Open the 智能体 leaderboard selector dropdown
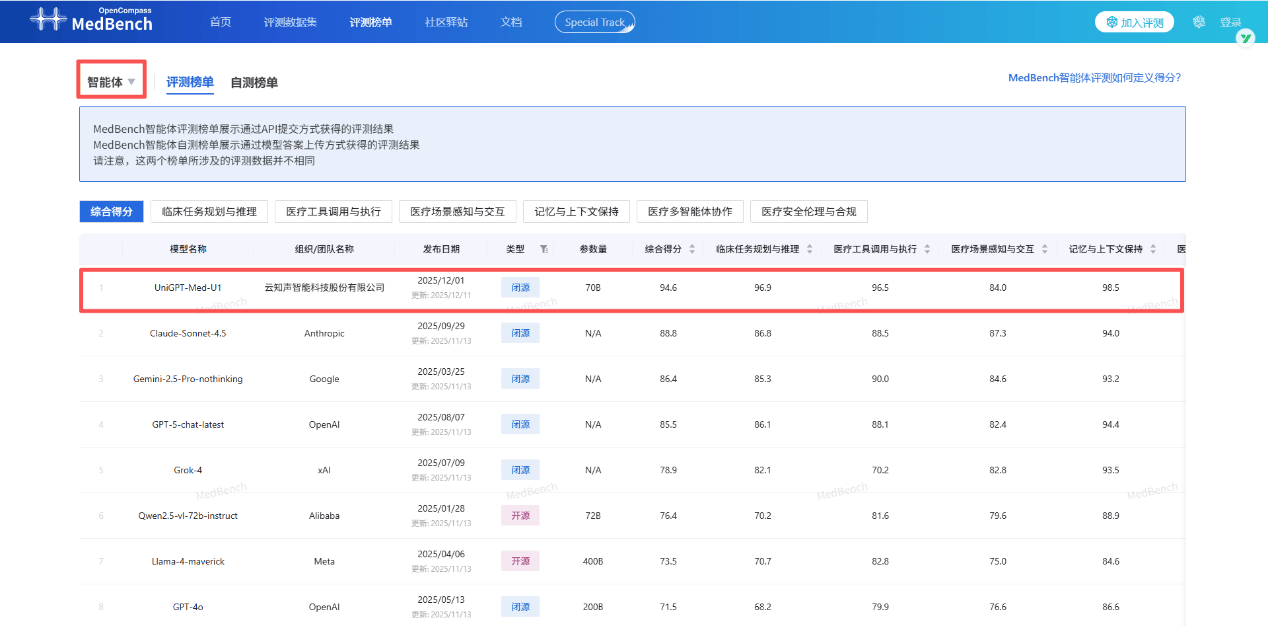Screen dimensions: 1268x626 coord(110,79)
